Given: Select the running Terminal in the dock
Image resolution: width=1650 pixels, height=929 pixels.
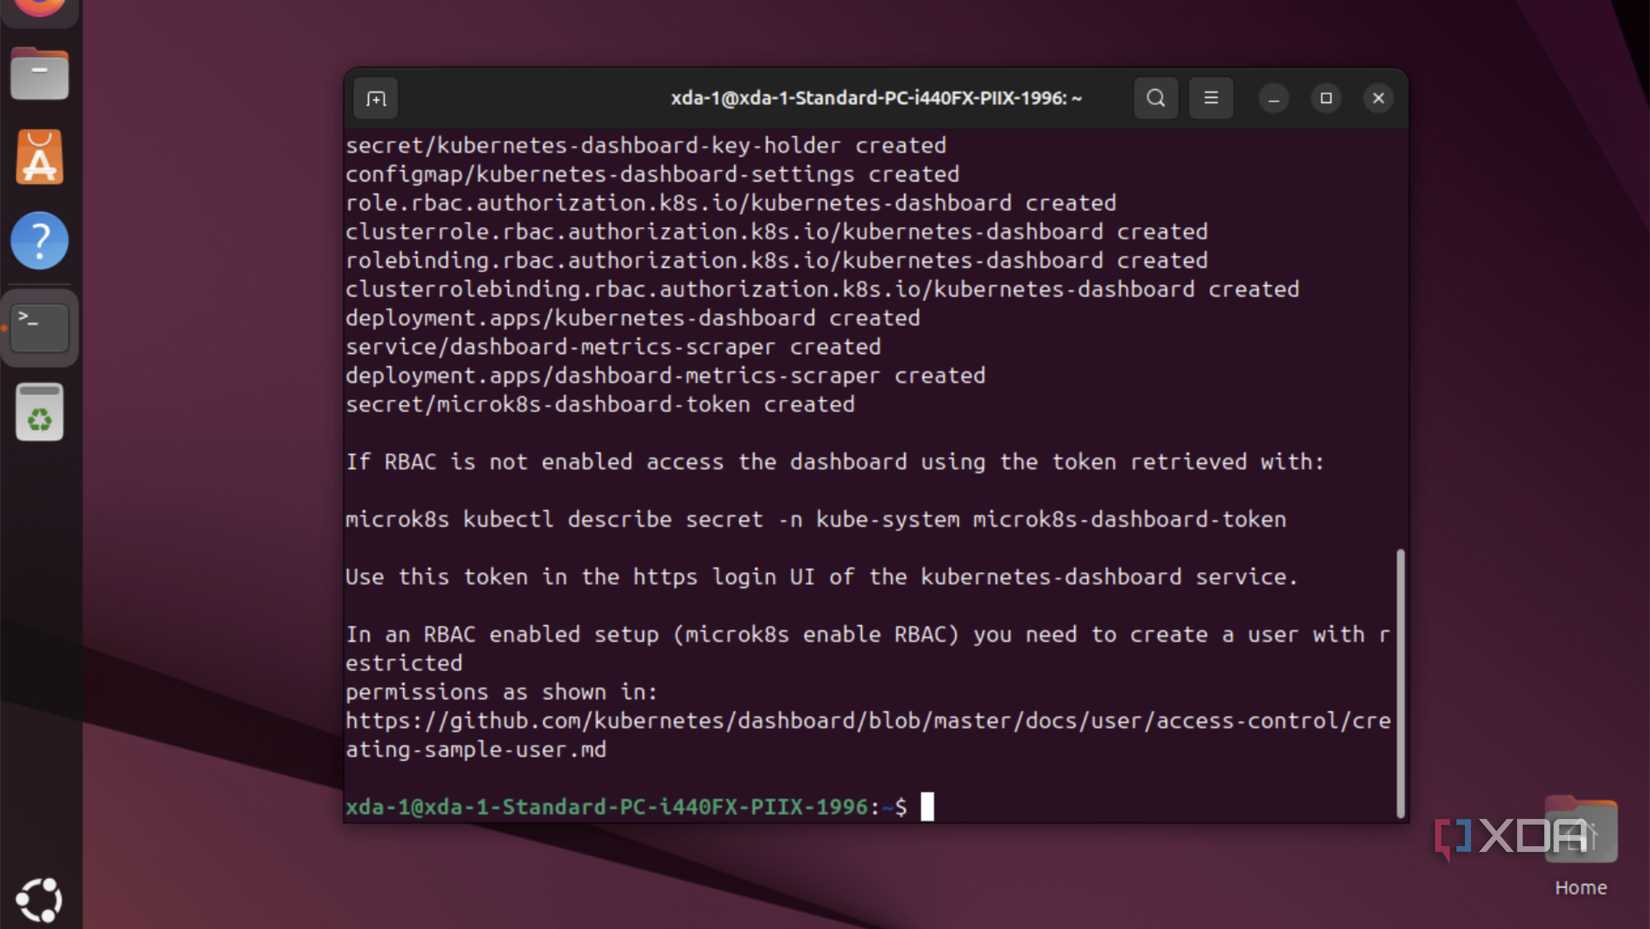Looking at the screenshot, I should [39, 327].
